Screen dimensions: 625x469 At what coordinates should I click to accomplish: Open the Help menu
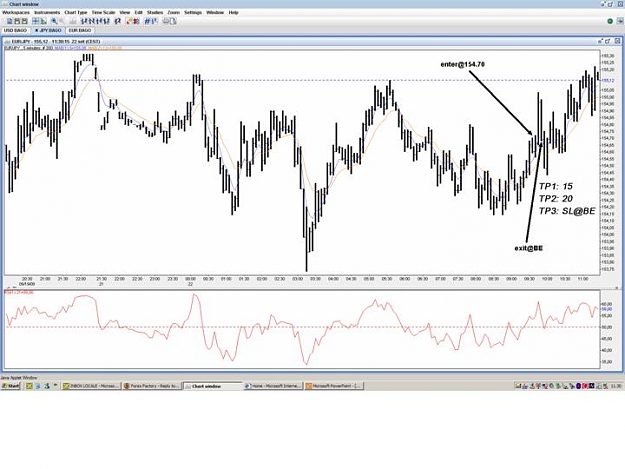point(233,13)
